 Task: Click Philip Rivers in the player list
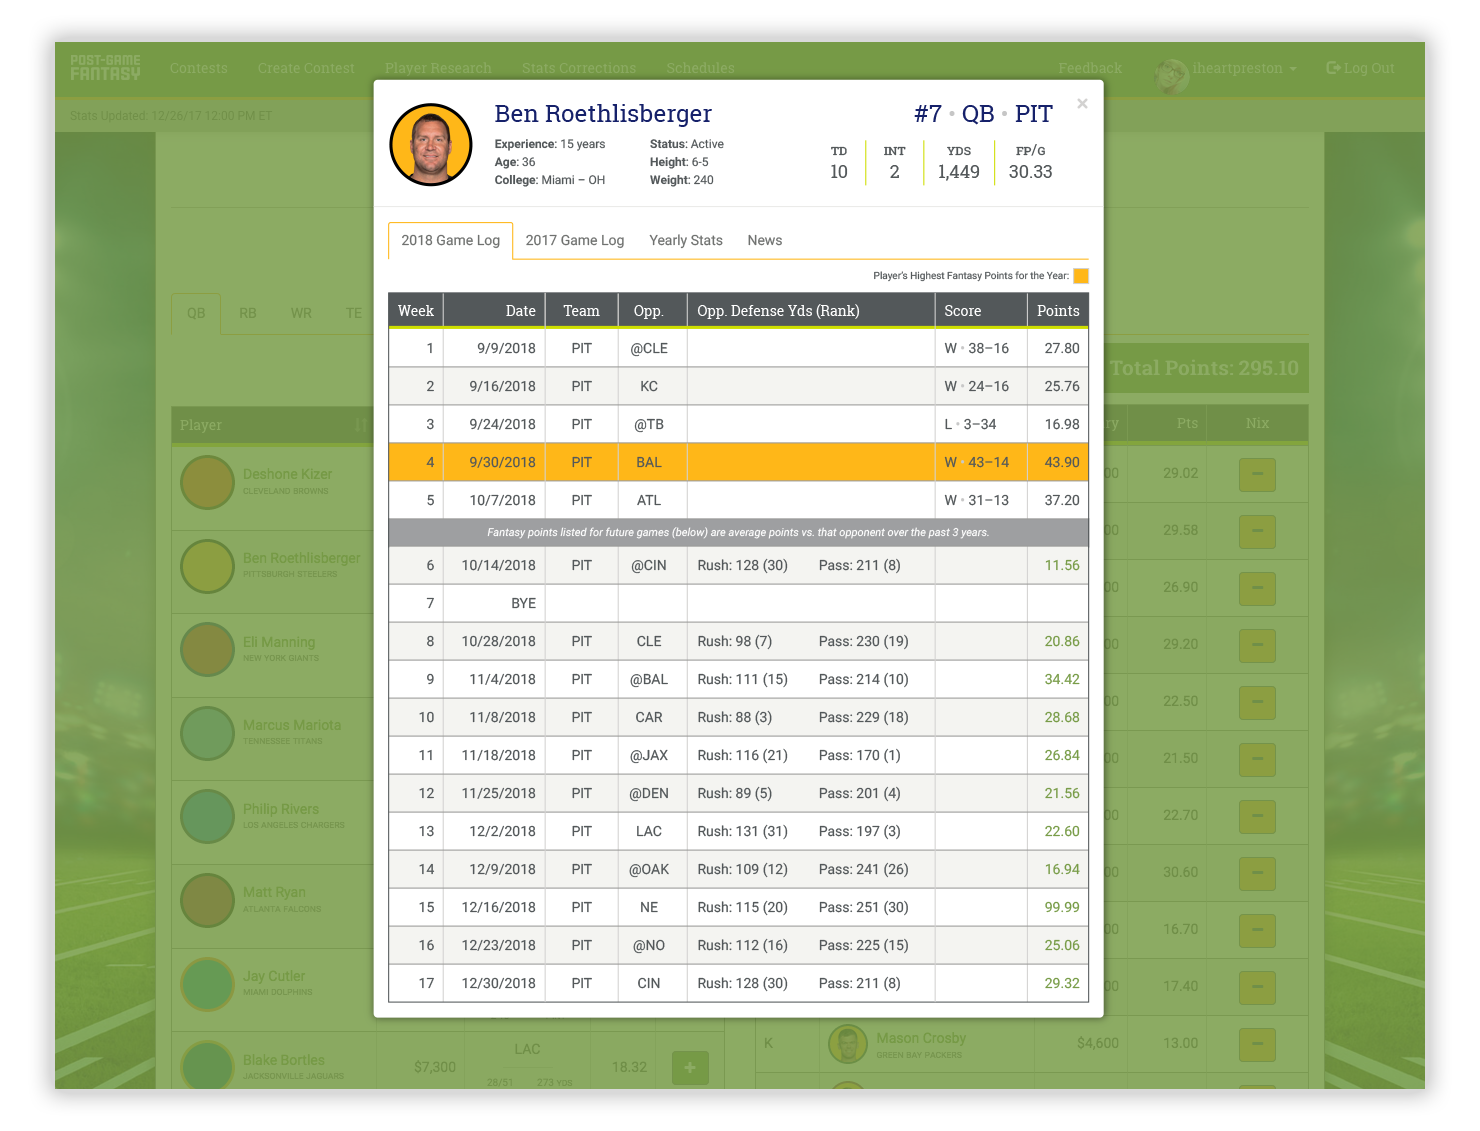[281, 809]
